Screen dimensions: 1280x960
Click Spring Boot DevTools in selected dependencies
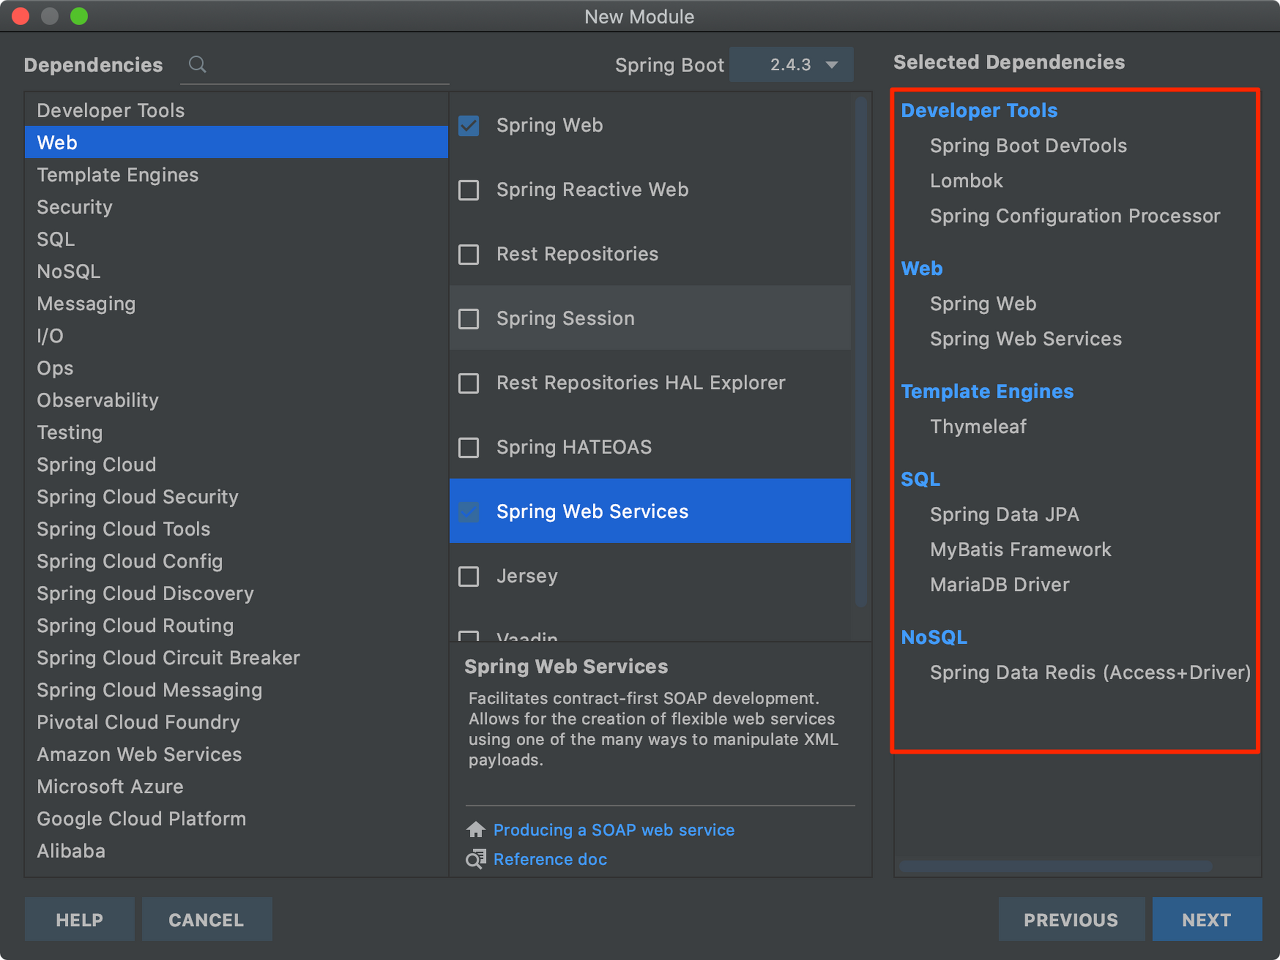click(1028, 146)
